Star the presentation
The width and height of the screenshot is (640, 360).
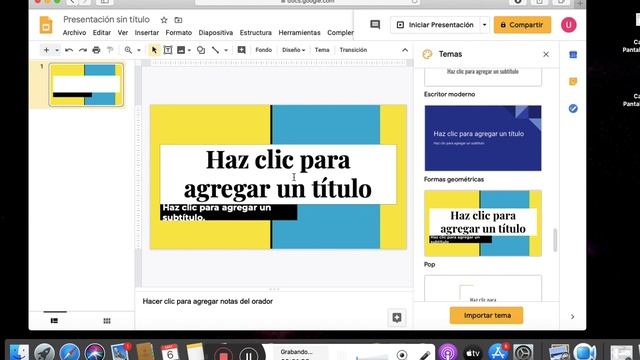pyautogui.click(x=164, y=20)
